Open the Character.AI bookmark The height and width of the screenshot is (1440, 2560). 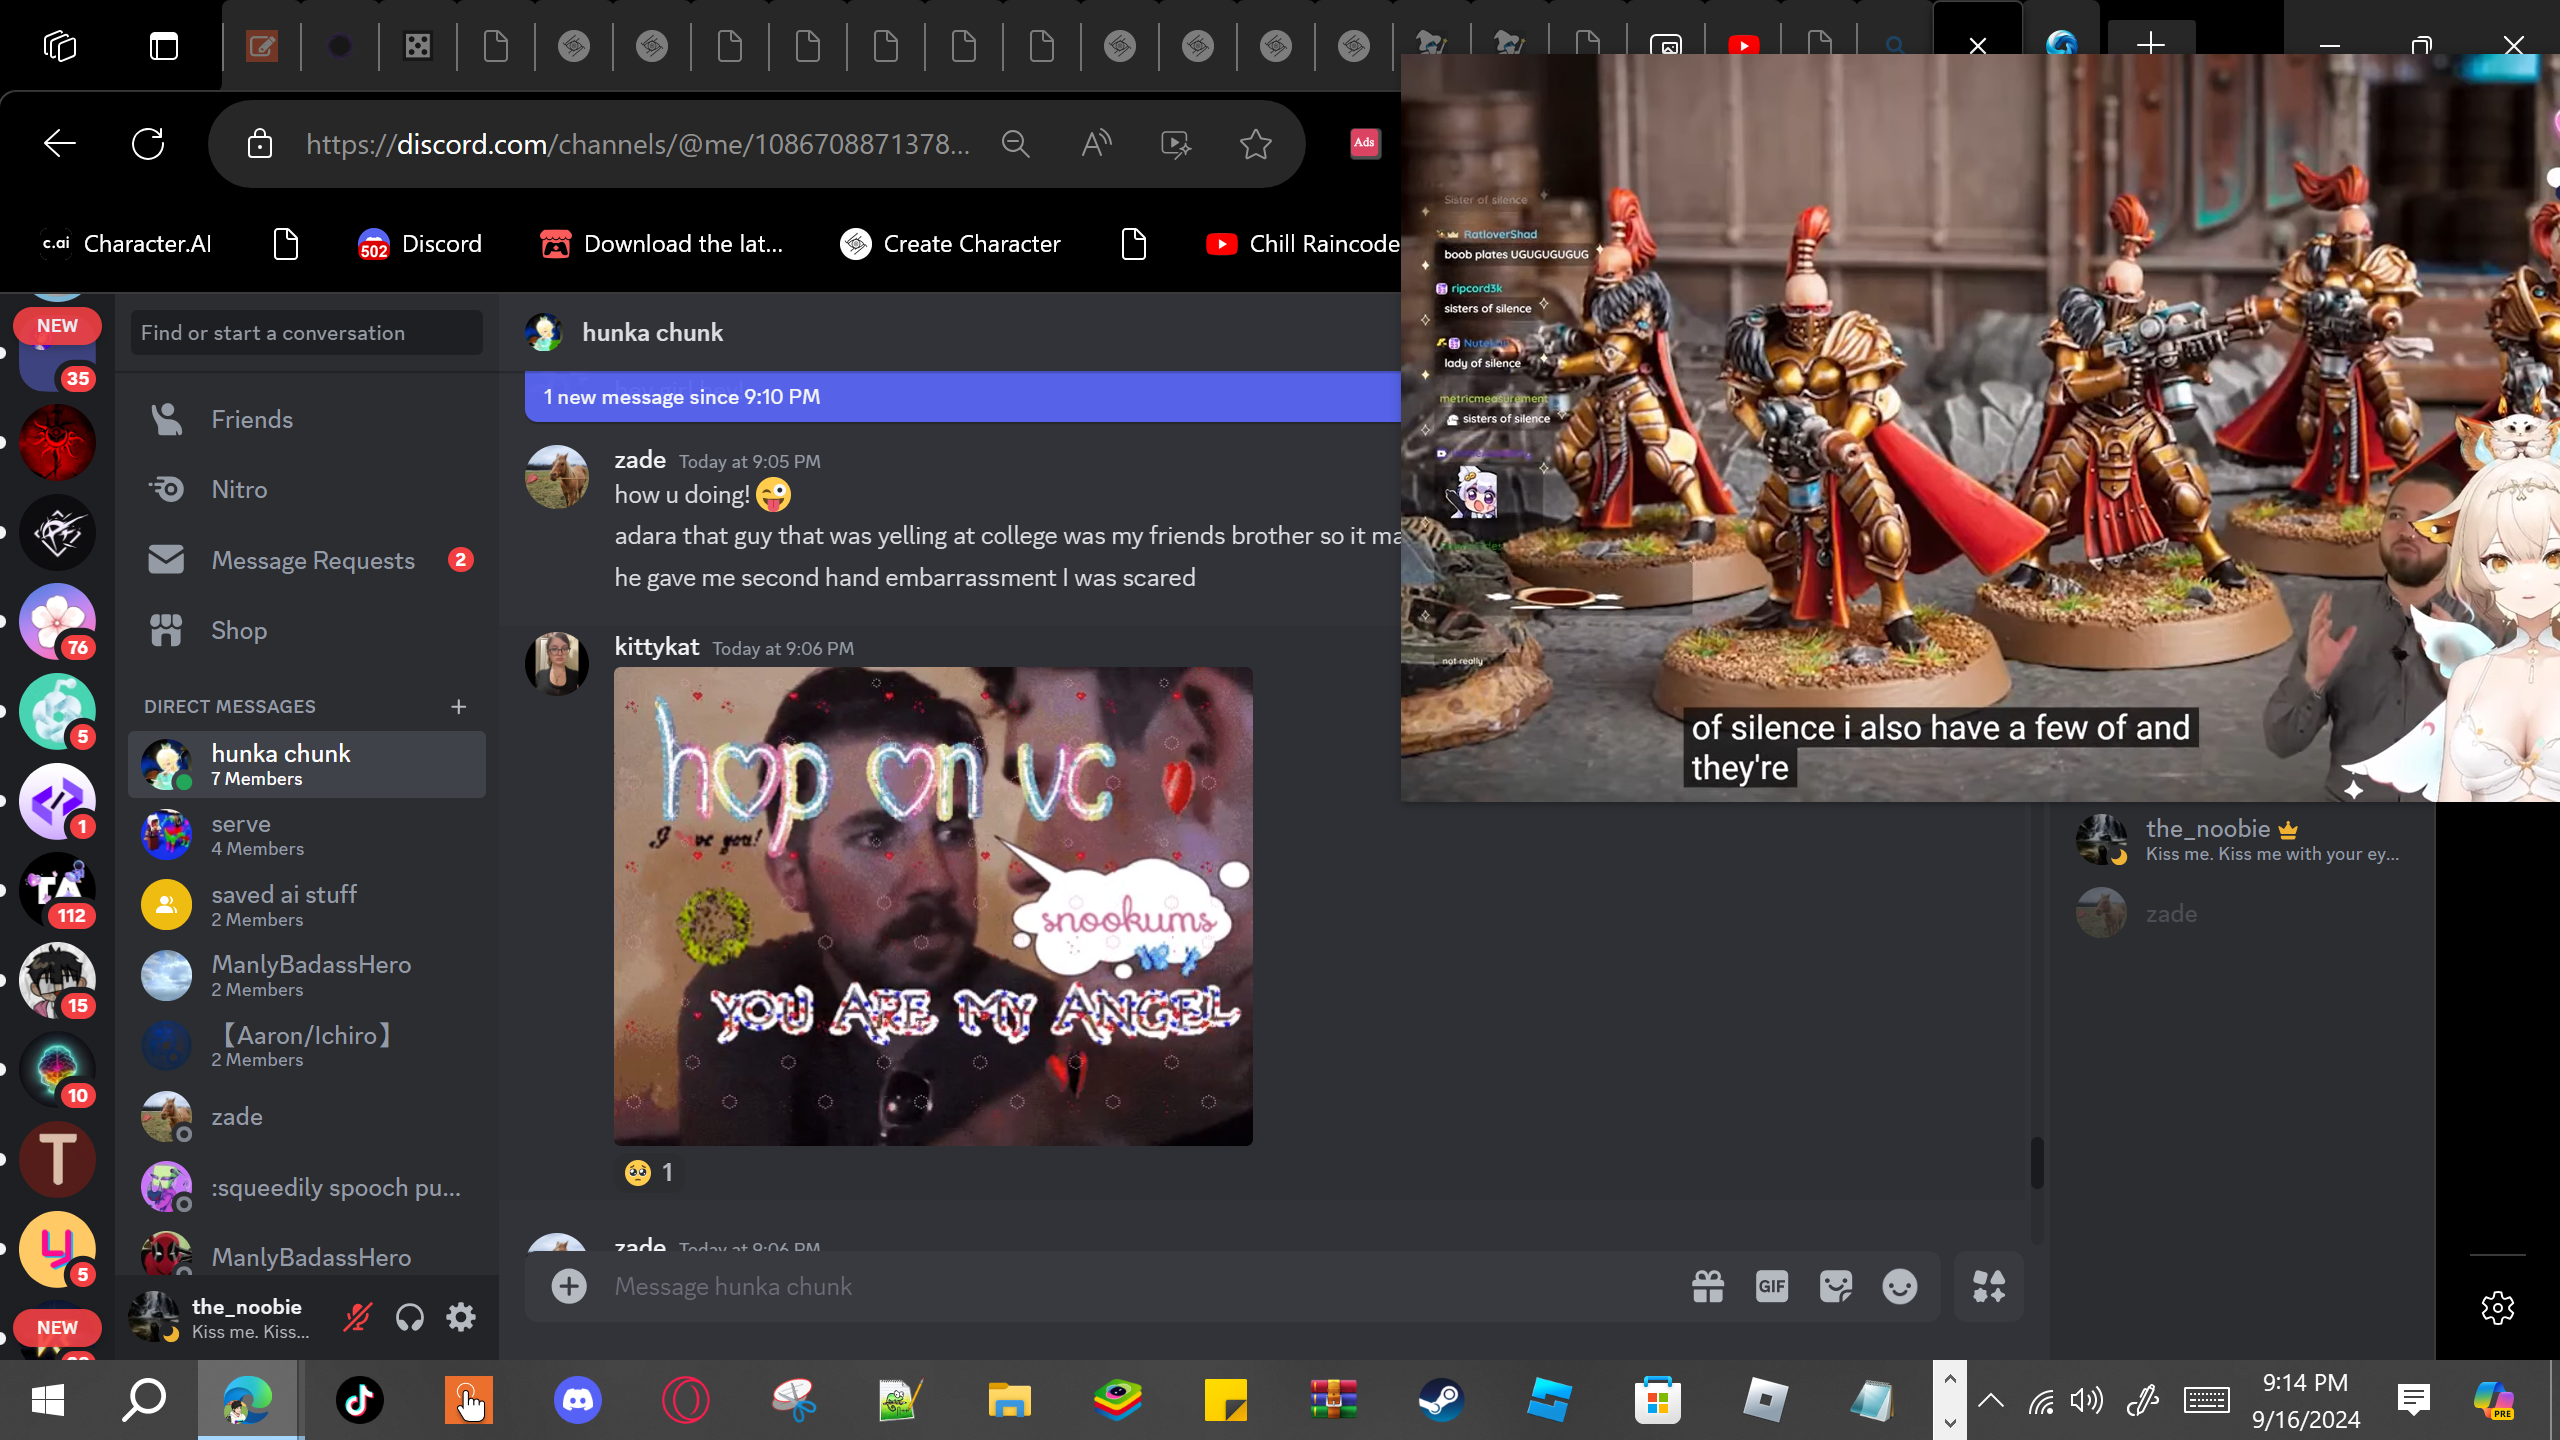pos(126,244)
